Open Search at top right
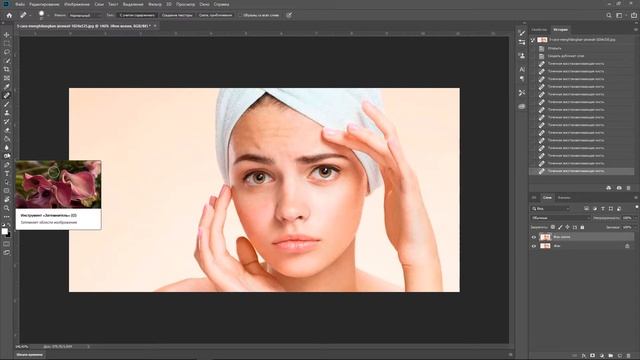Image resolution: width=640 pixels, height=360 pixels. [x=609, y=15]
